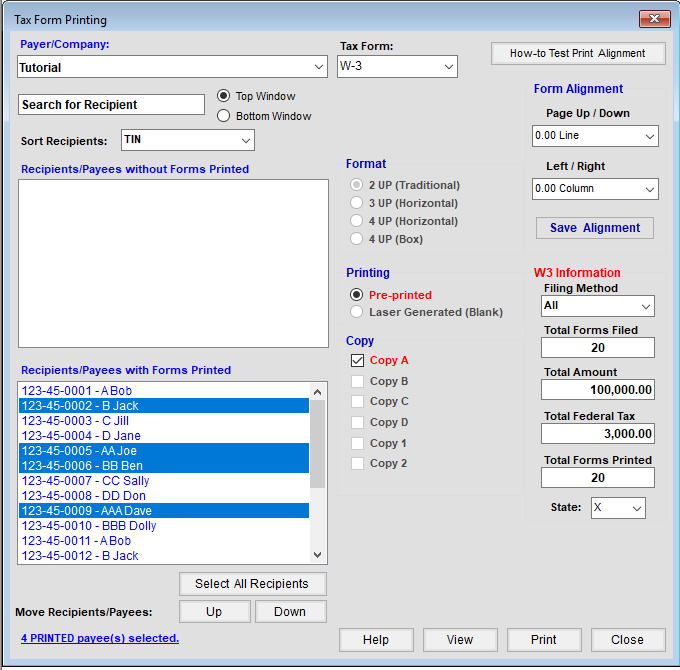Click the Help button
This screenshot has height=670, width=680.
(376, 640)
